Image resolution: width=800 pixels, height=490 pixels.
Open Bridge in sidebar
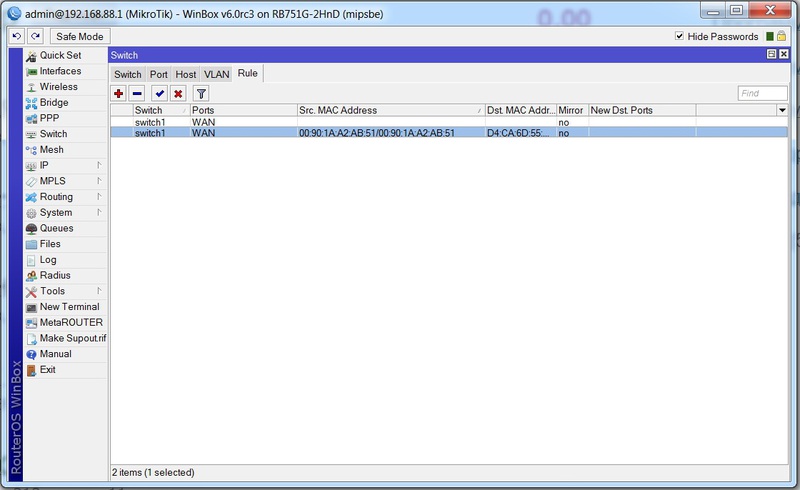point(65,103)
